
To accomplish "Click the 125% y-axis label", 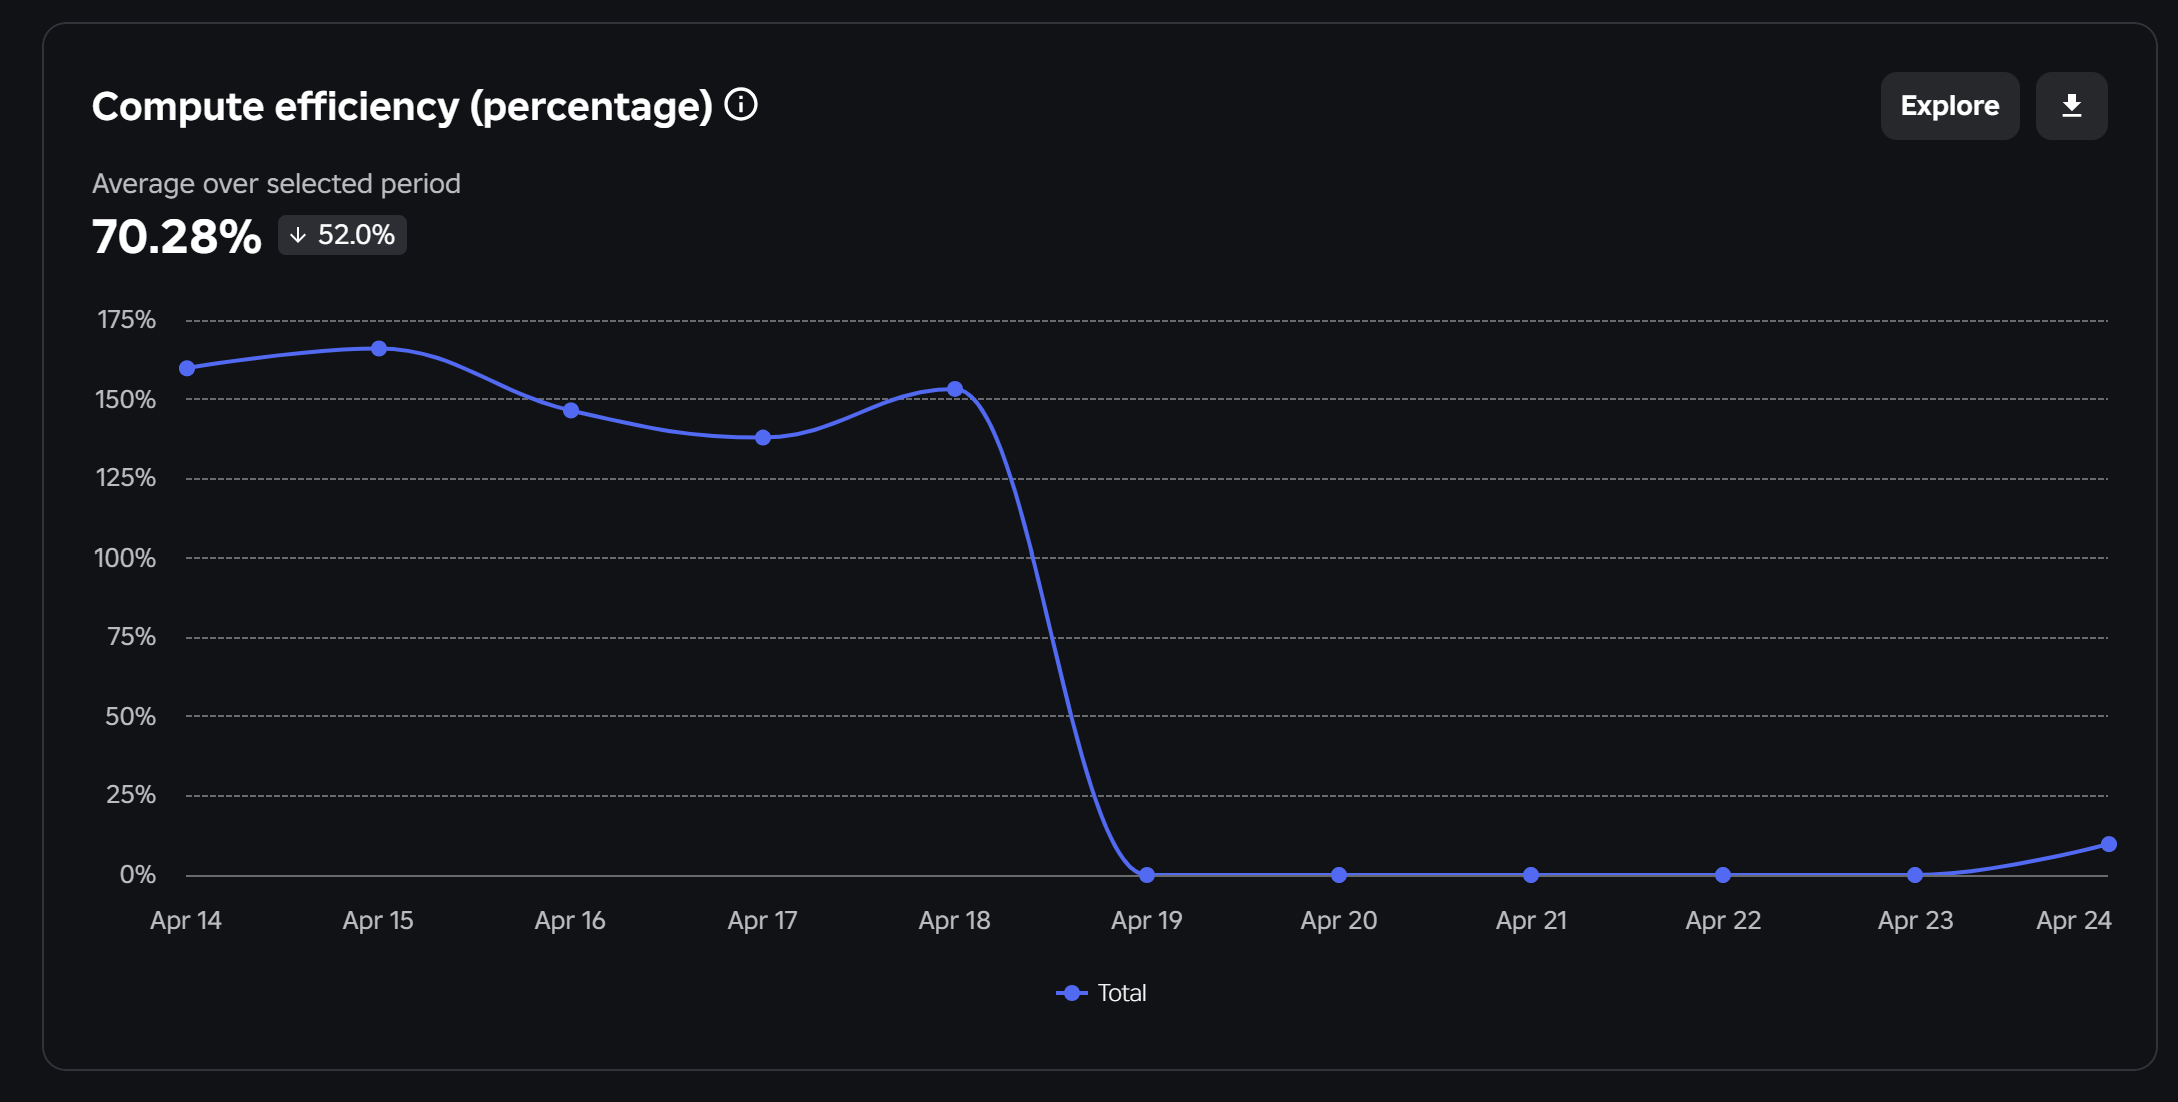I will click(125, 478).
